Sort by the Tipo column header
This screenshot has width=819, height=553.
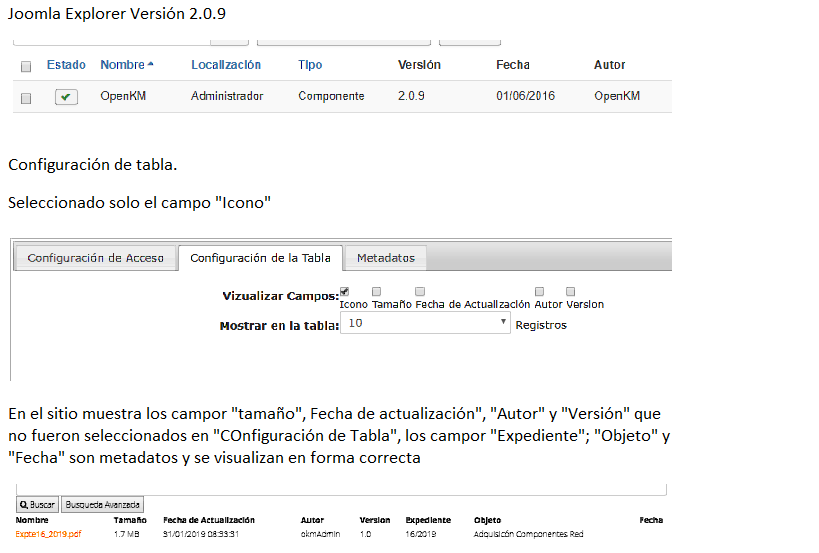pos(310,65)
